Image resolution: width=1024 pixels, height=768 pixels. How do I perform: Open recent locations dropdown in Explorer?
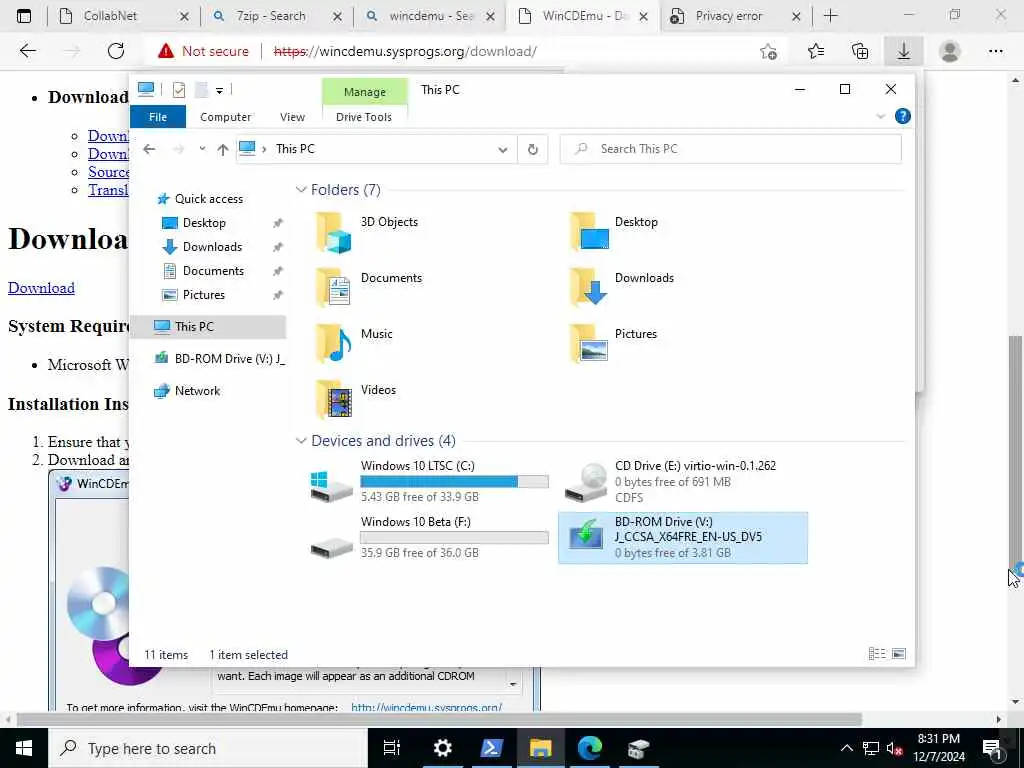click(x=202, y=149)
